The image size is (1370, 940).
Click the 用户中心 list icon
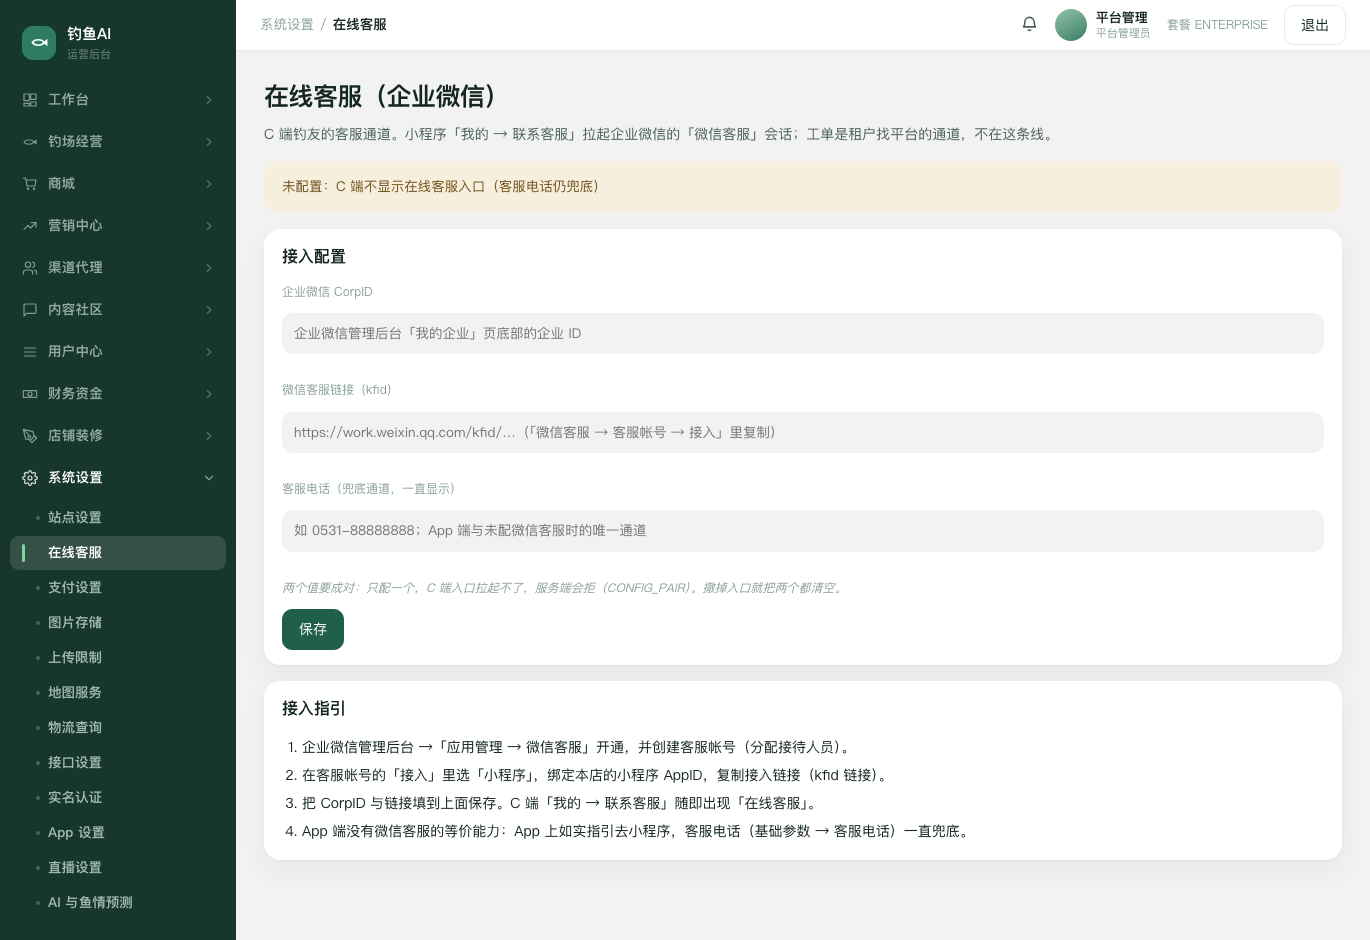(30, 352)
